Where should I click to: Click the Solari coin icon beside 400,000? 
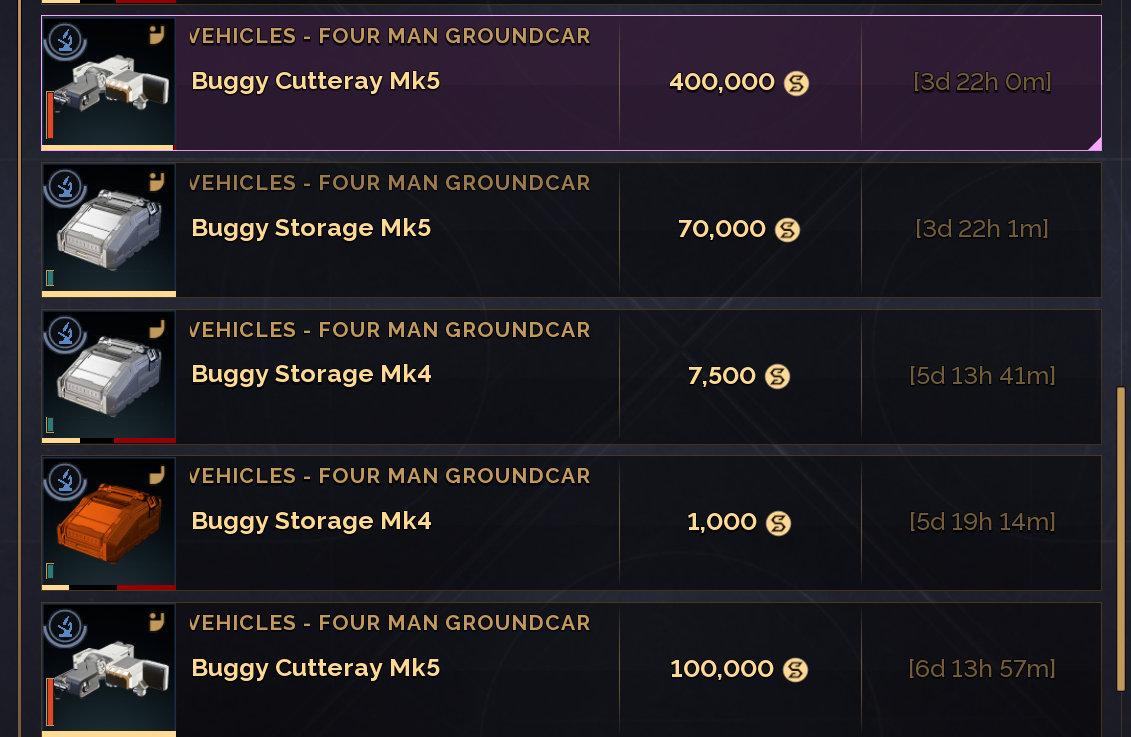point(796,83)
